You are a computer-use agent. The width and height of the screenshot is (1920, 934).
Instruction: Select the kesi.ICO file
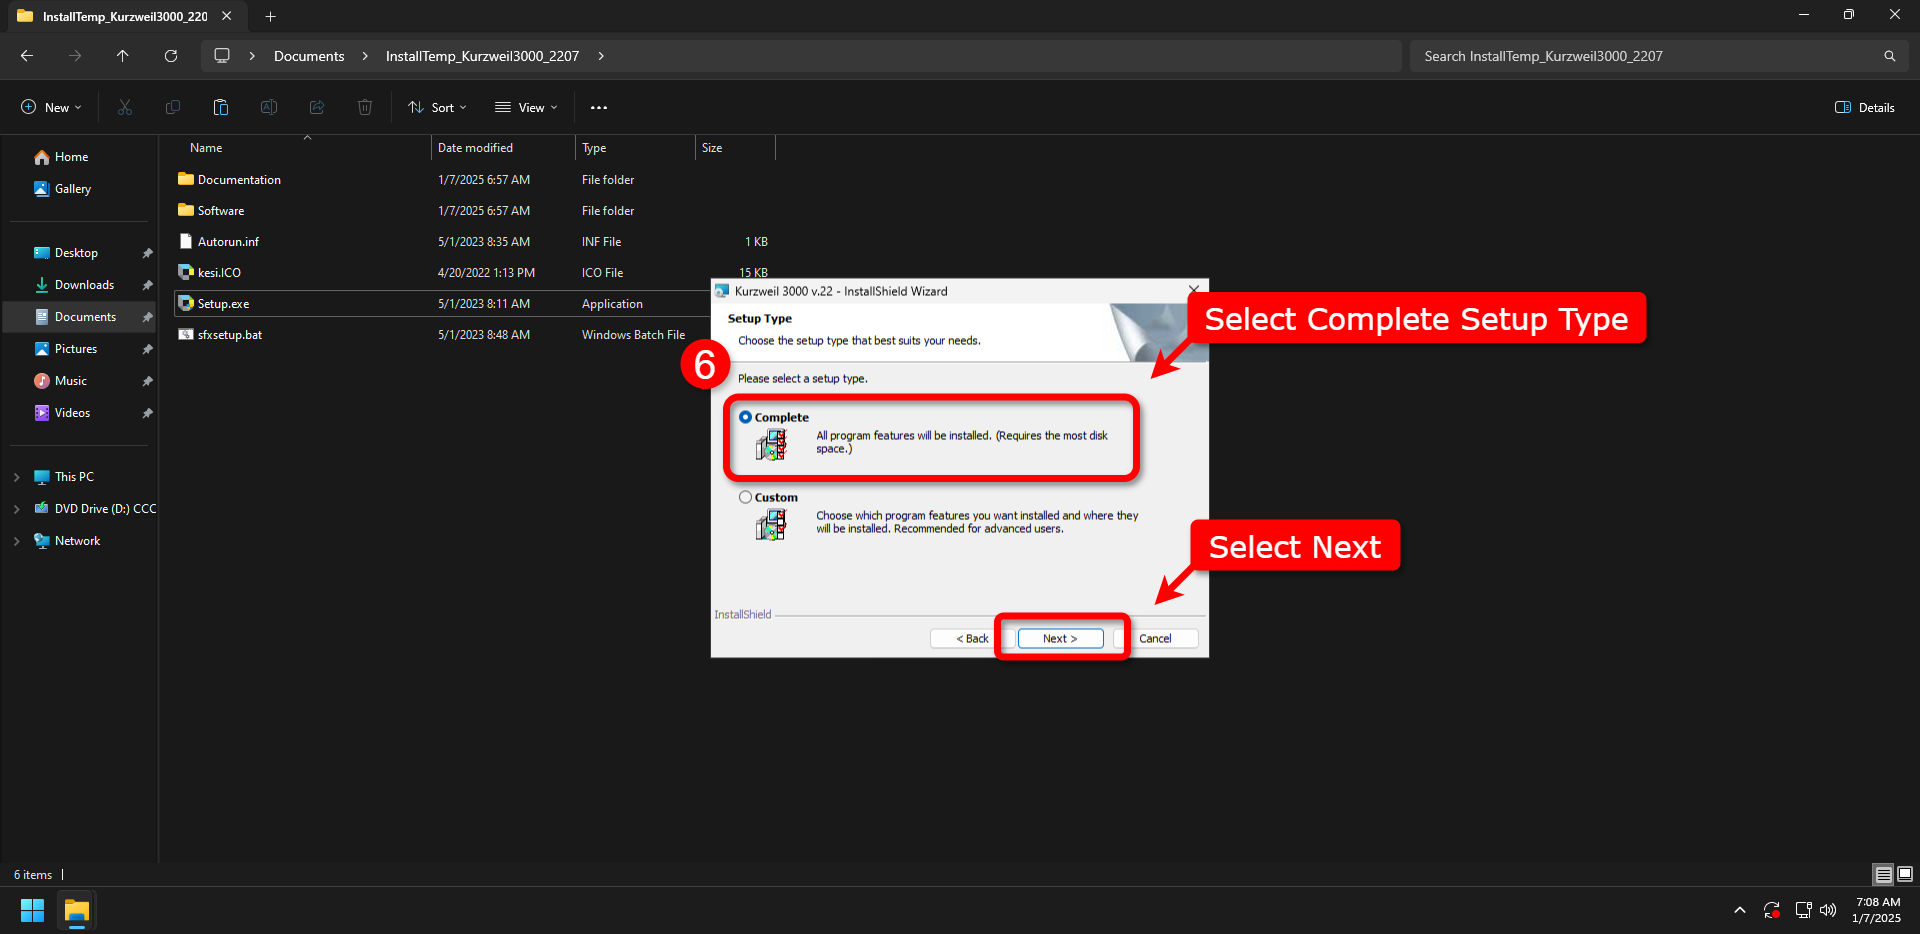[x=219, y=273]
